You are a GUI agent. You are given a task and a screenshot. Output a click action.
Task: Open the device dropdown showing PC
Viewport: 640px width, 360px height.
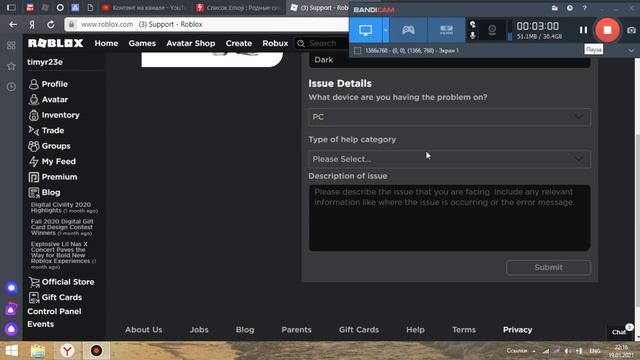click(x=449, y=117)
